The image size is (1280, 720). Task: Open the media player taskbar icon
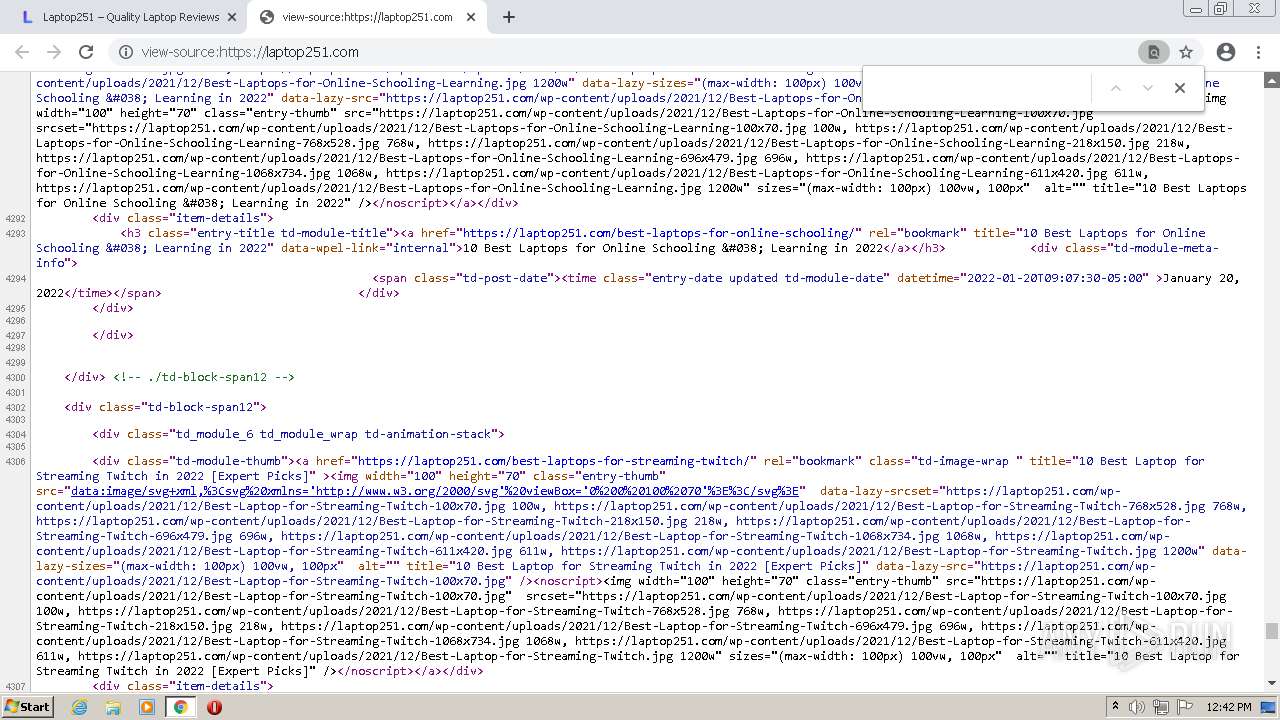tap(147, 707)
